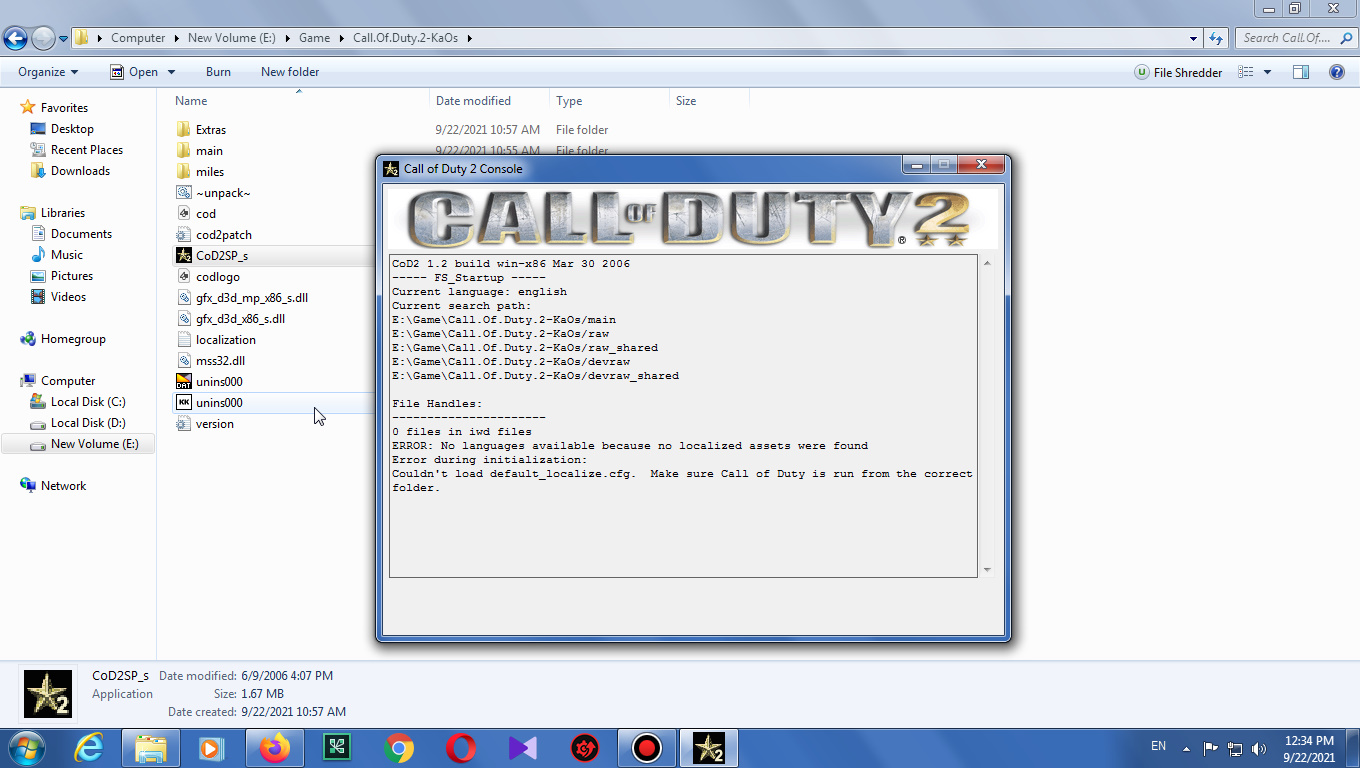Viewport: 1360px width, 768px height.
Task: Click New folder in the toolbar
Action: (x=290, y=72)
